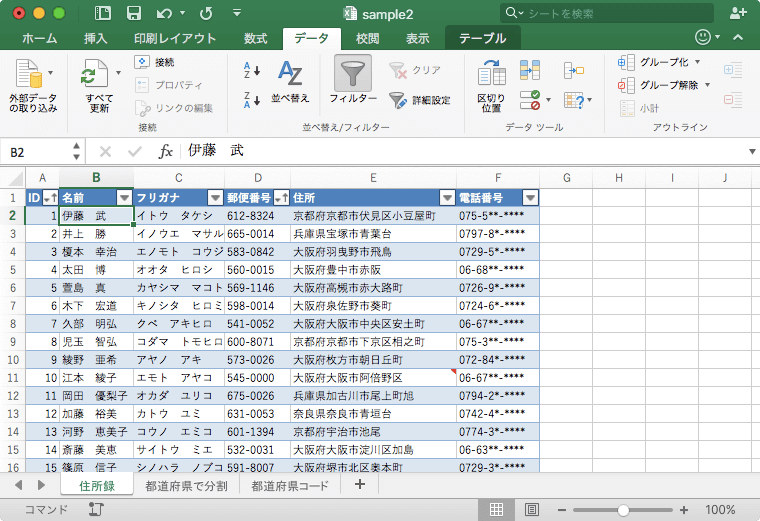
Task: Open the 挿入 ribbon tab
Action: point(95,38)
